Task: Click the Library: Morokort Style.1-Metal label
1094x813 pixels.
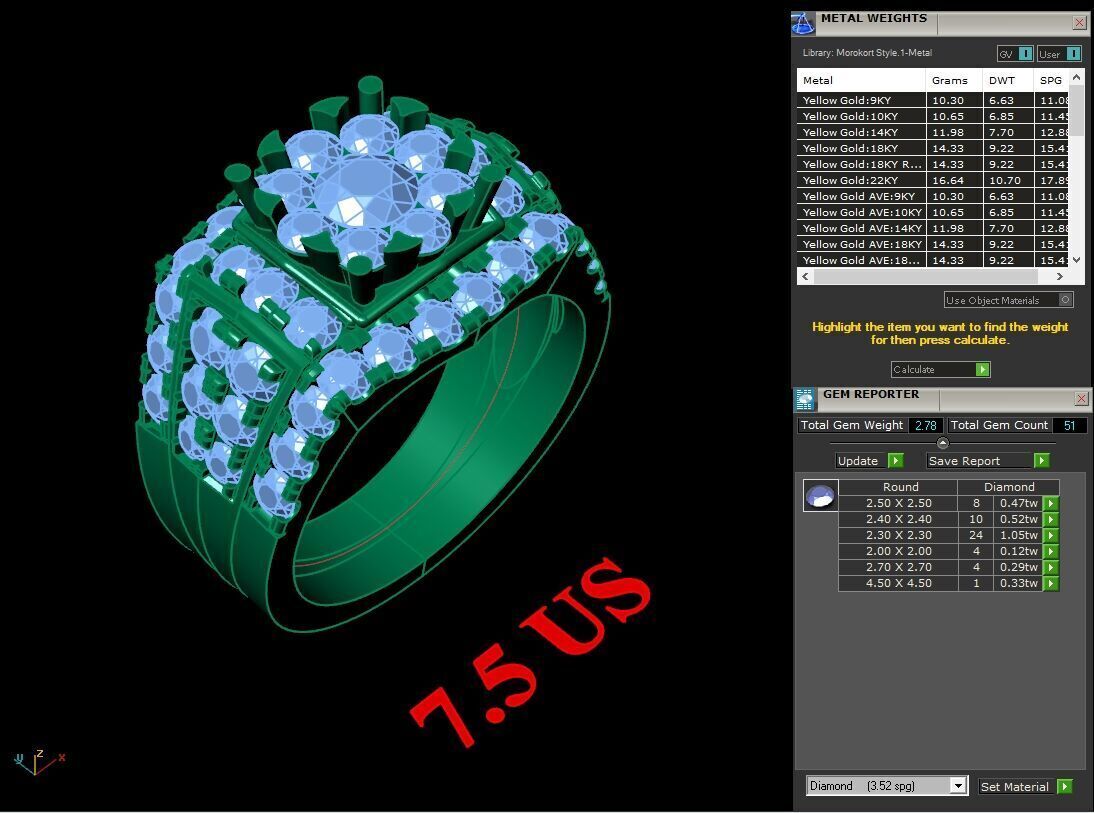Action: [867, 53]
